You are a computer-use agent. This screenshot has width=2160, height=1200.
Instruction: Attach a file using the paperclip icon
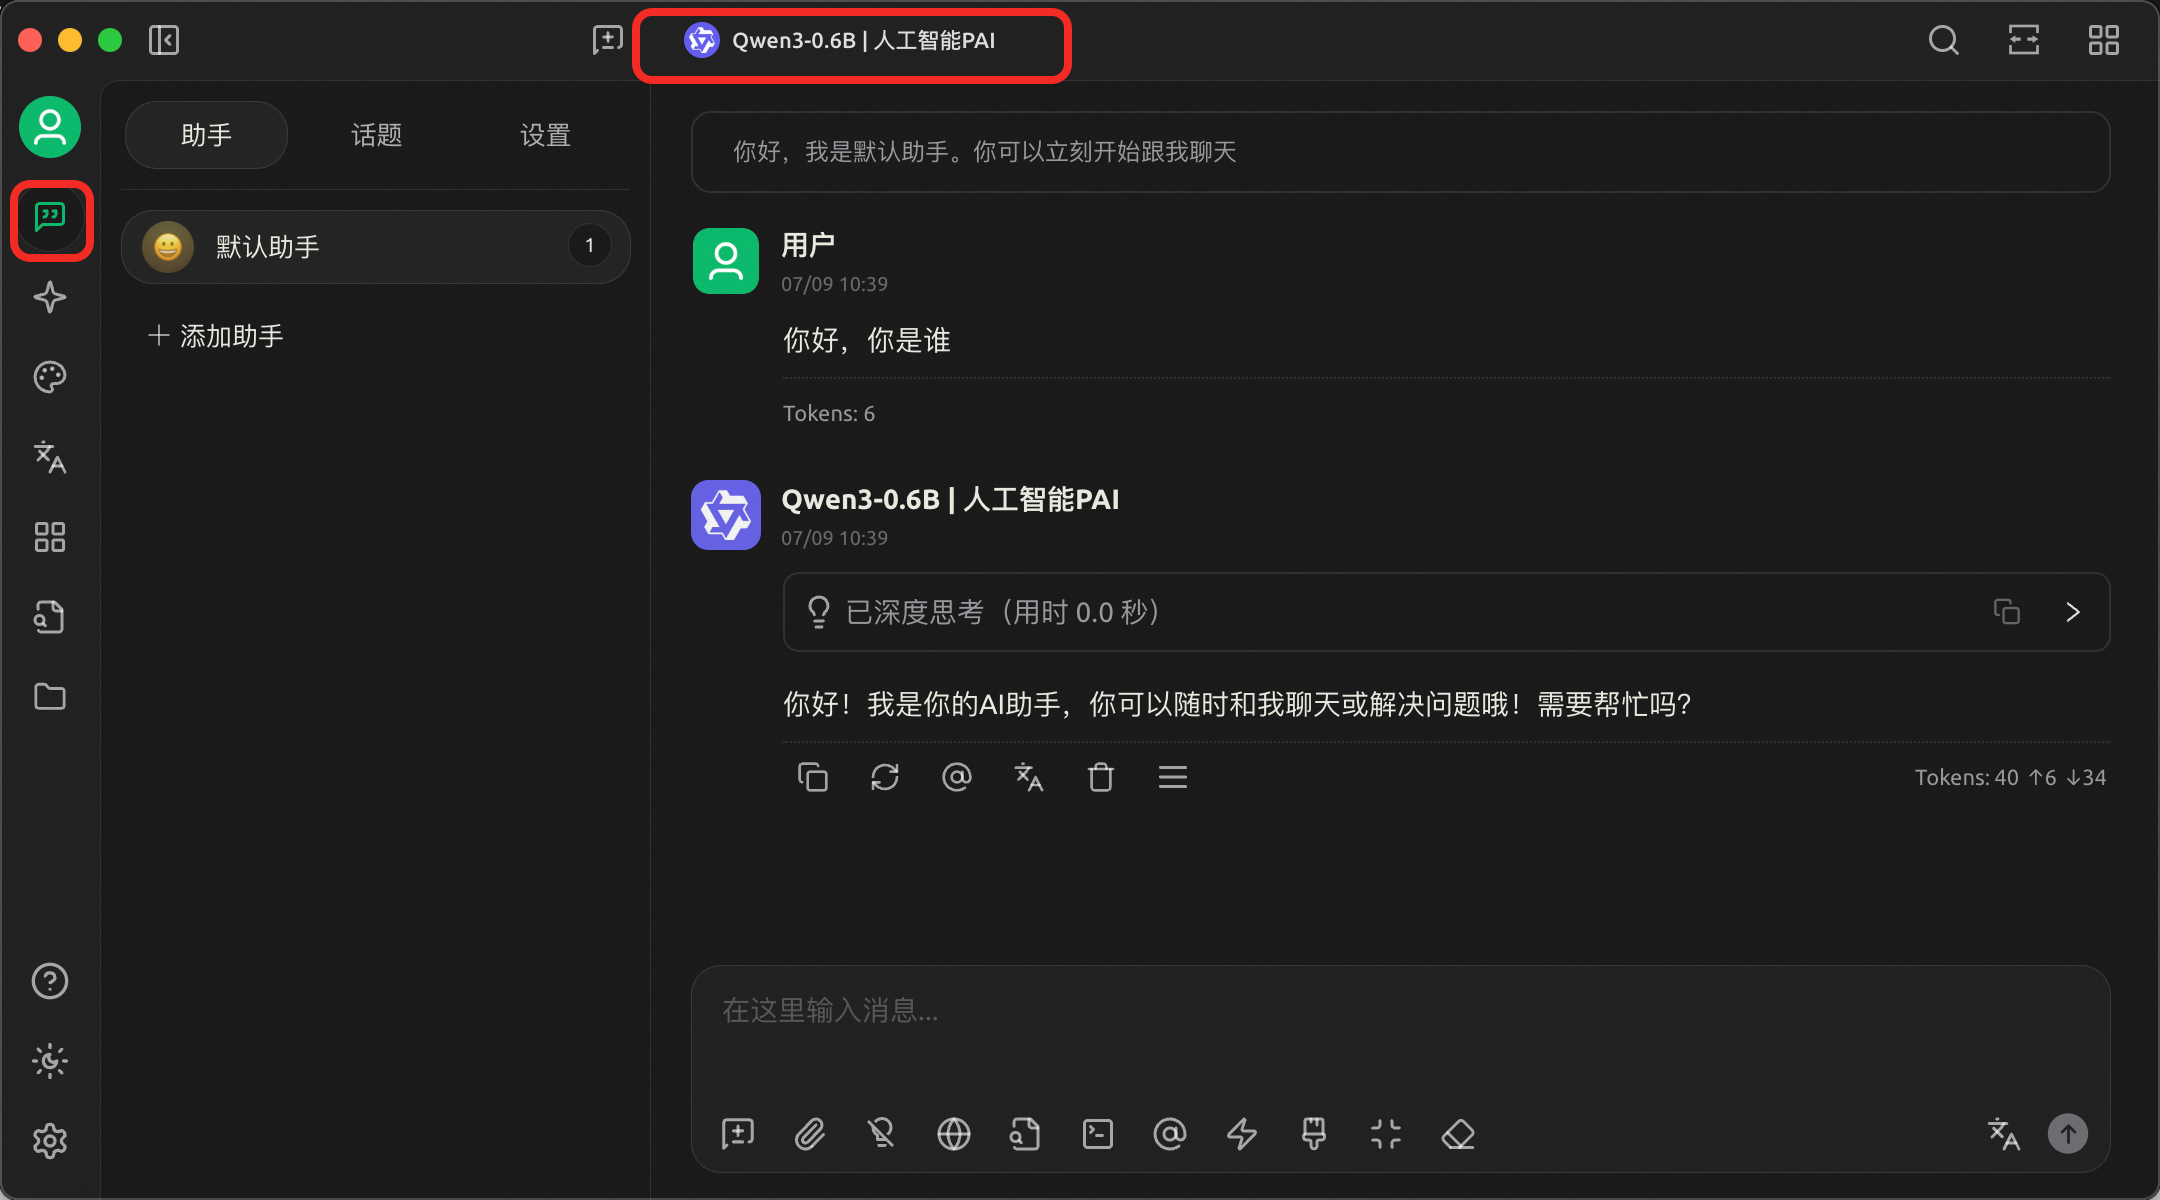coord(810,1134)
